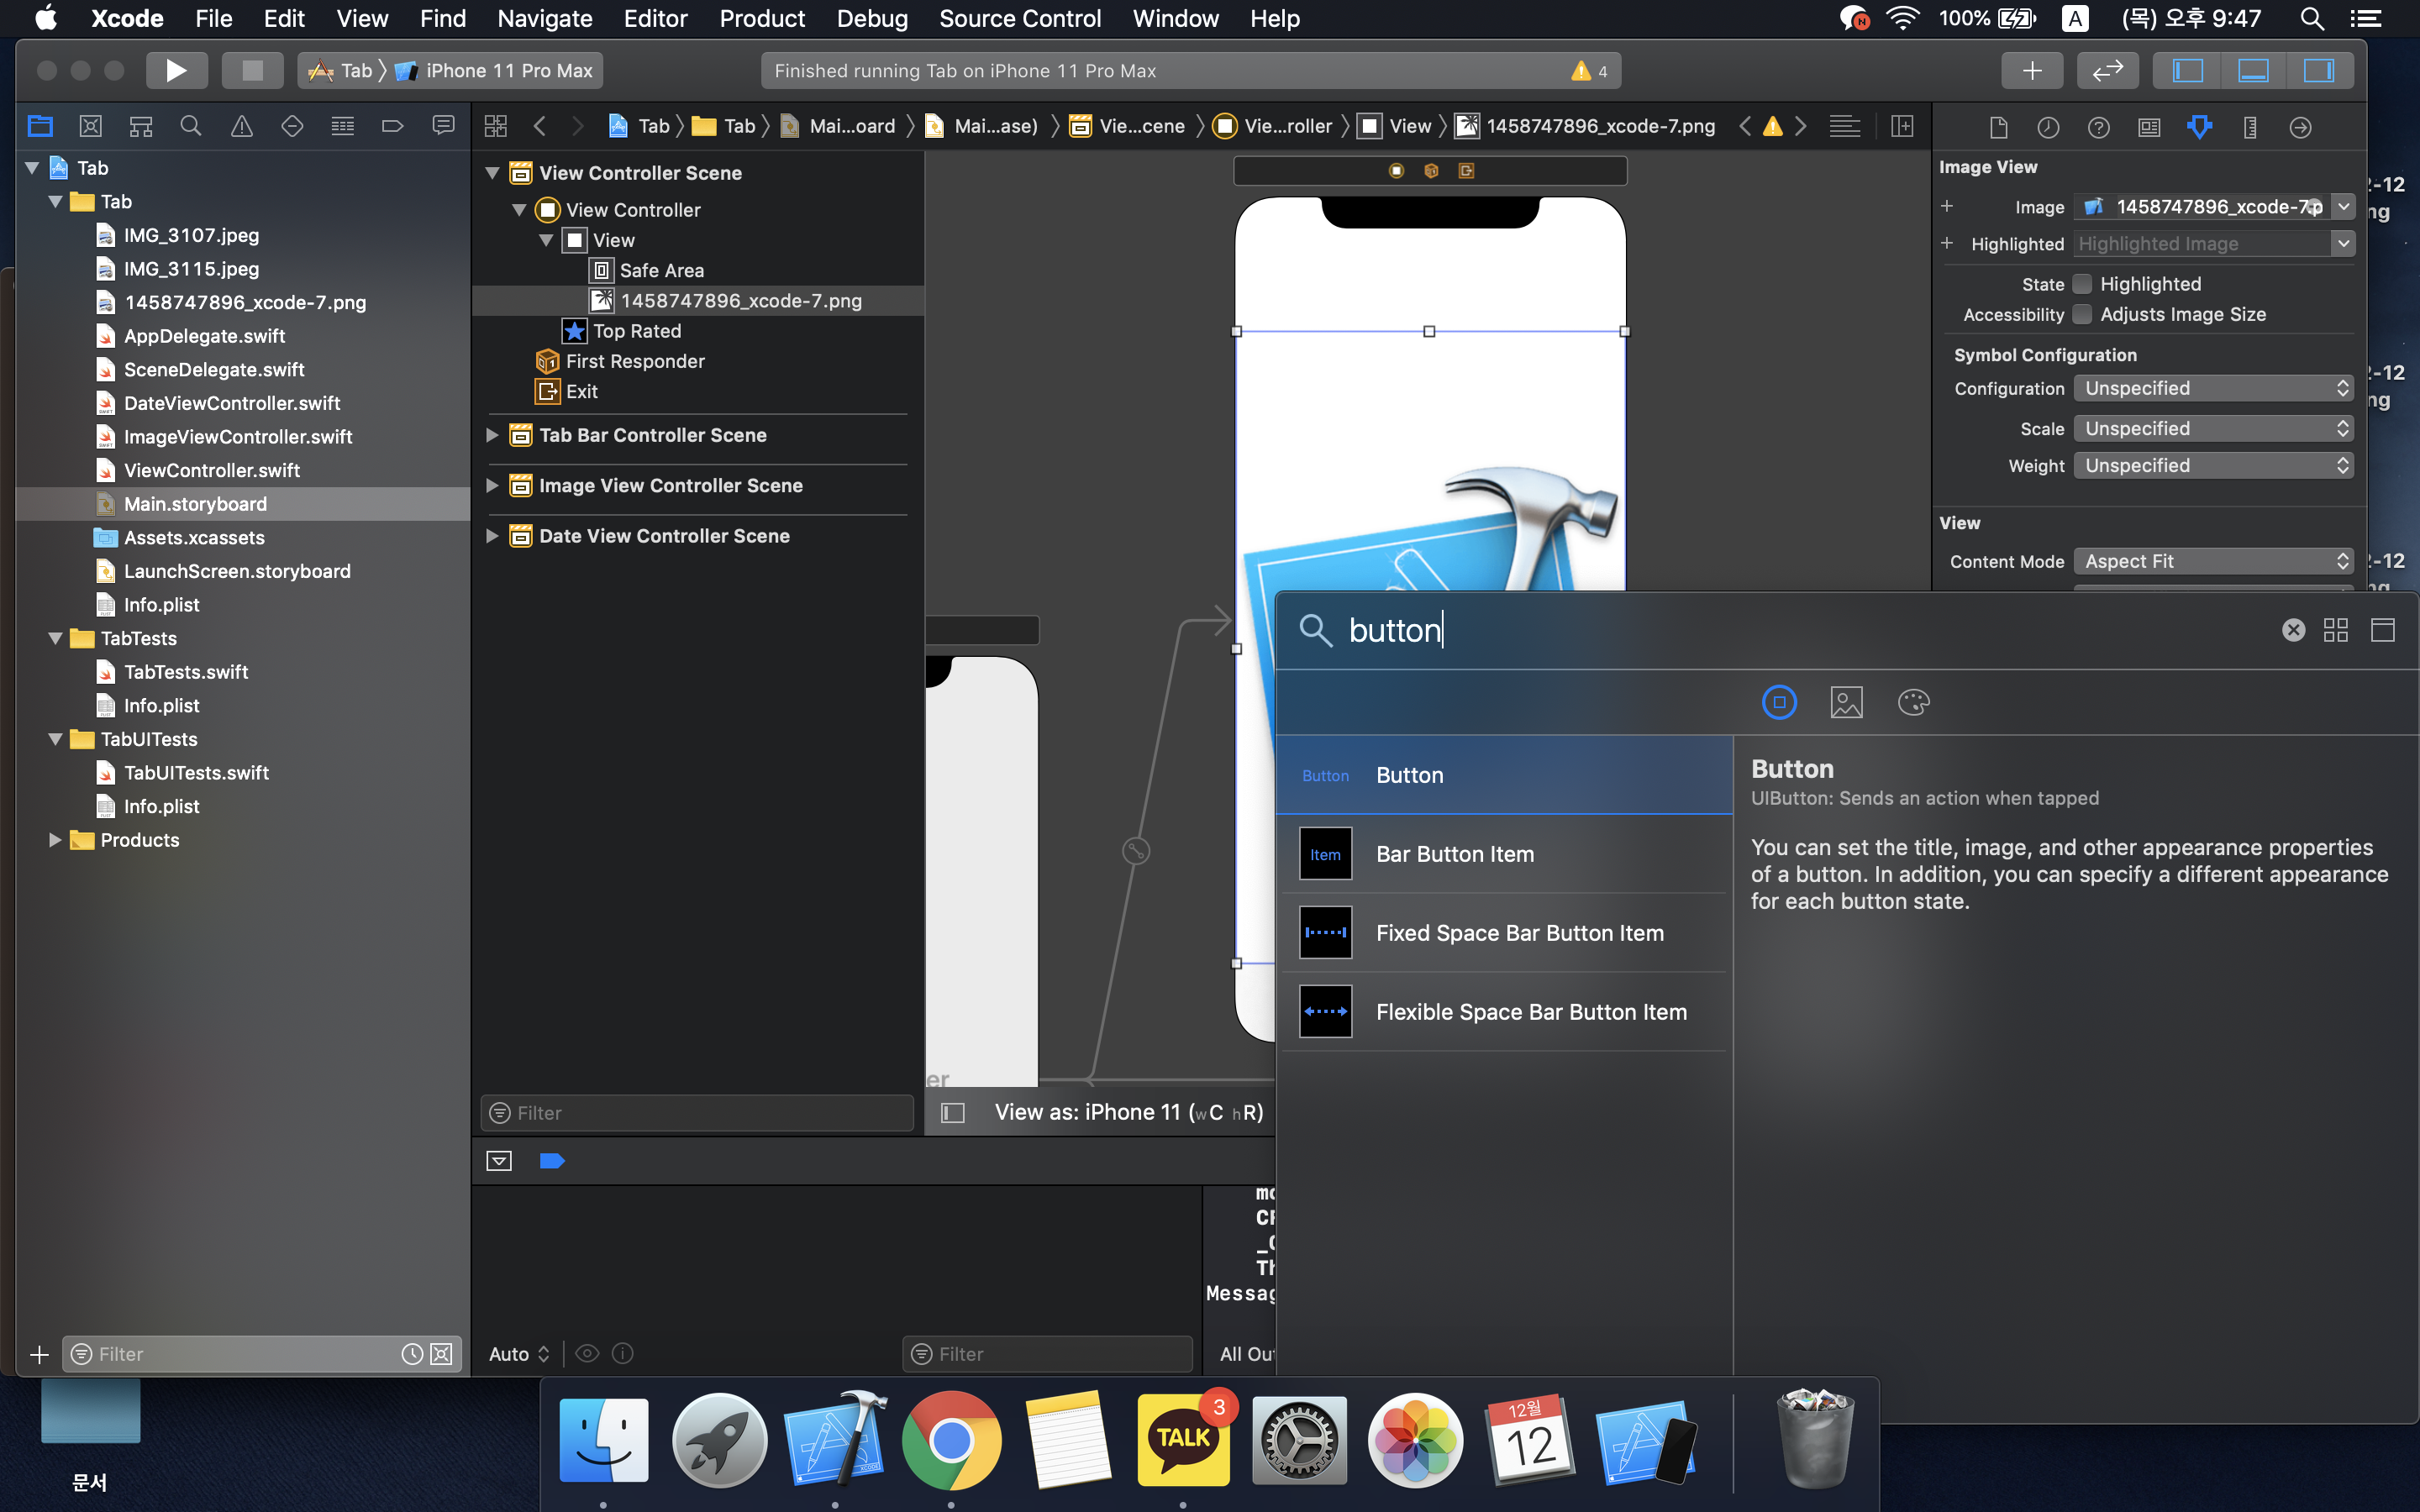Toggle the right inspector panel visibility
This screenshot has width=2420, height=1512.
pyautogui.click(x=2318, y=70)
